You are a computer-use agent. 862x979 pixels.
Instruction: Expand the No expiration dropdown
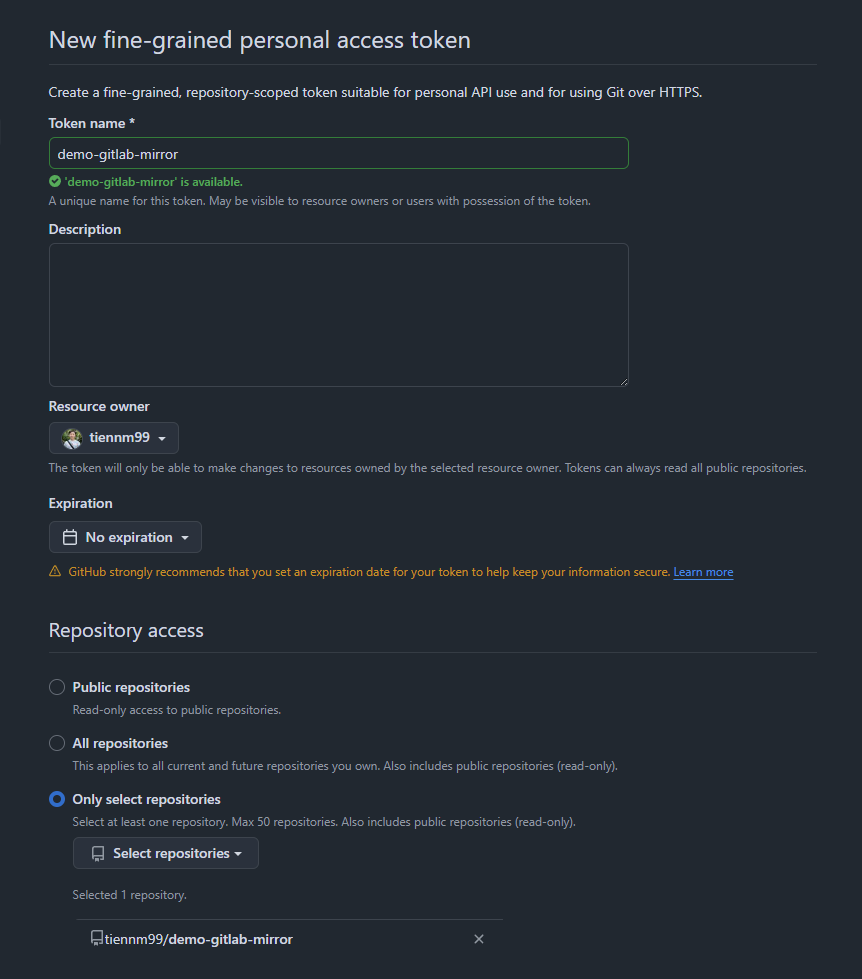click(125, 537)
